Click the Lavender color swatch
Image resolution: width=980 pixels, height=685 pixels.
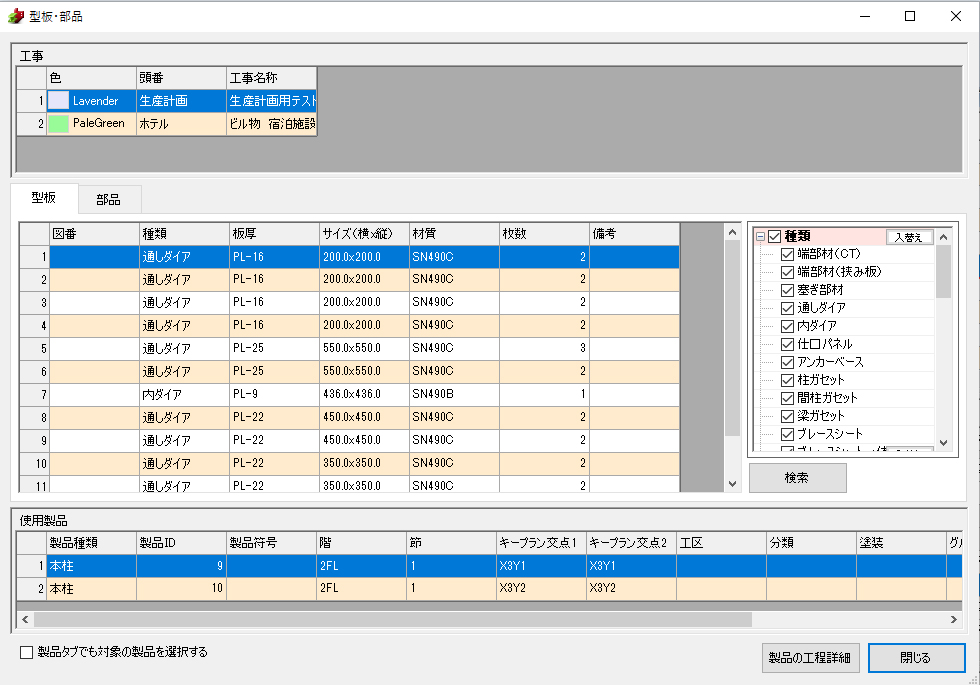[60, 101]
